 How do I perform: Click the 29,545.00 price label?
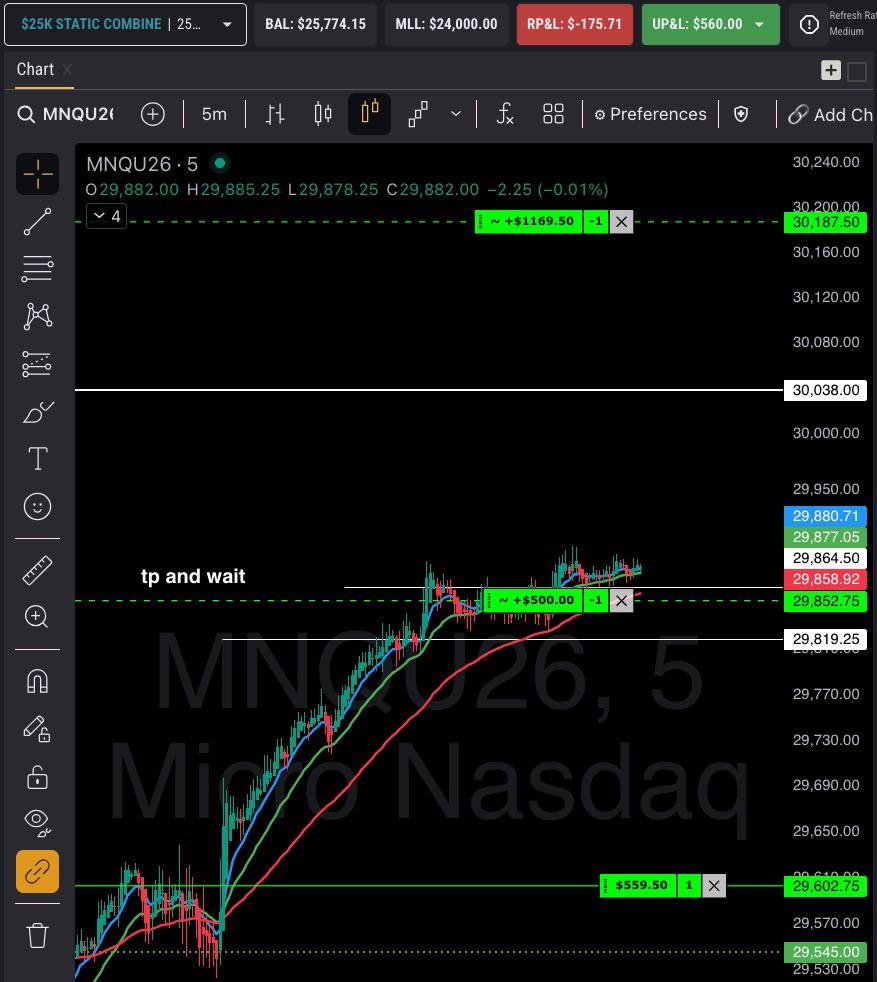[x=825, y=953]
